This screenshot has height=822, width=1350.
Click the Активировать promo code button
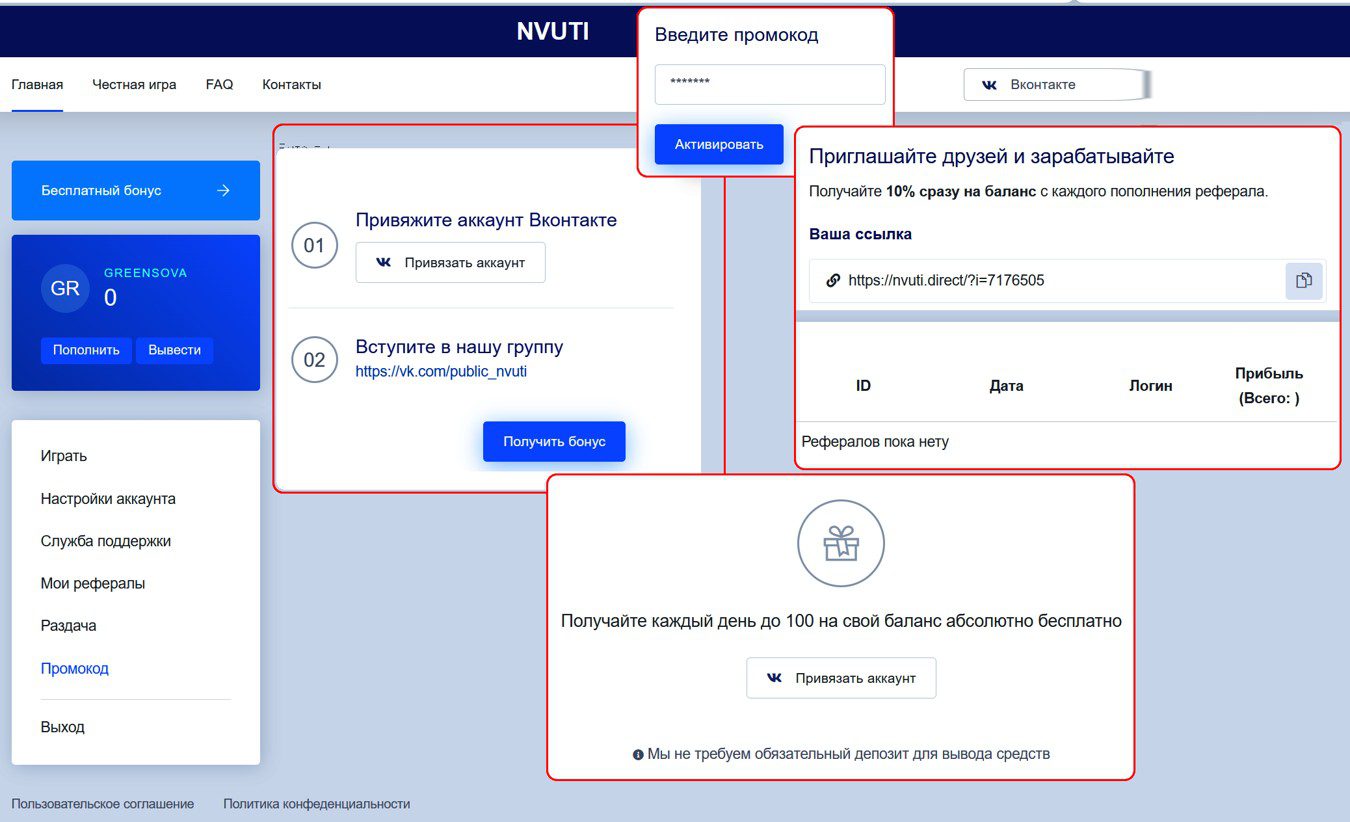pos(719,144)
